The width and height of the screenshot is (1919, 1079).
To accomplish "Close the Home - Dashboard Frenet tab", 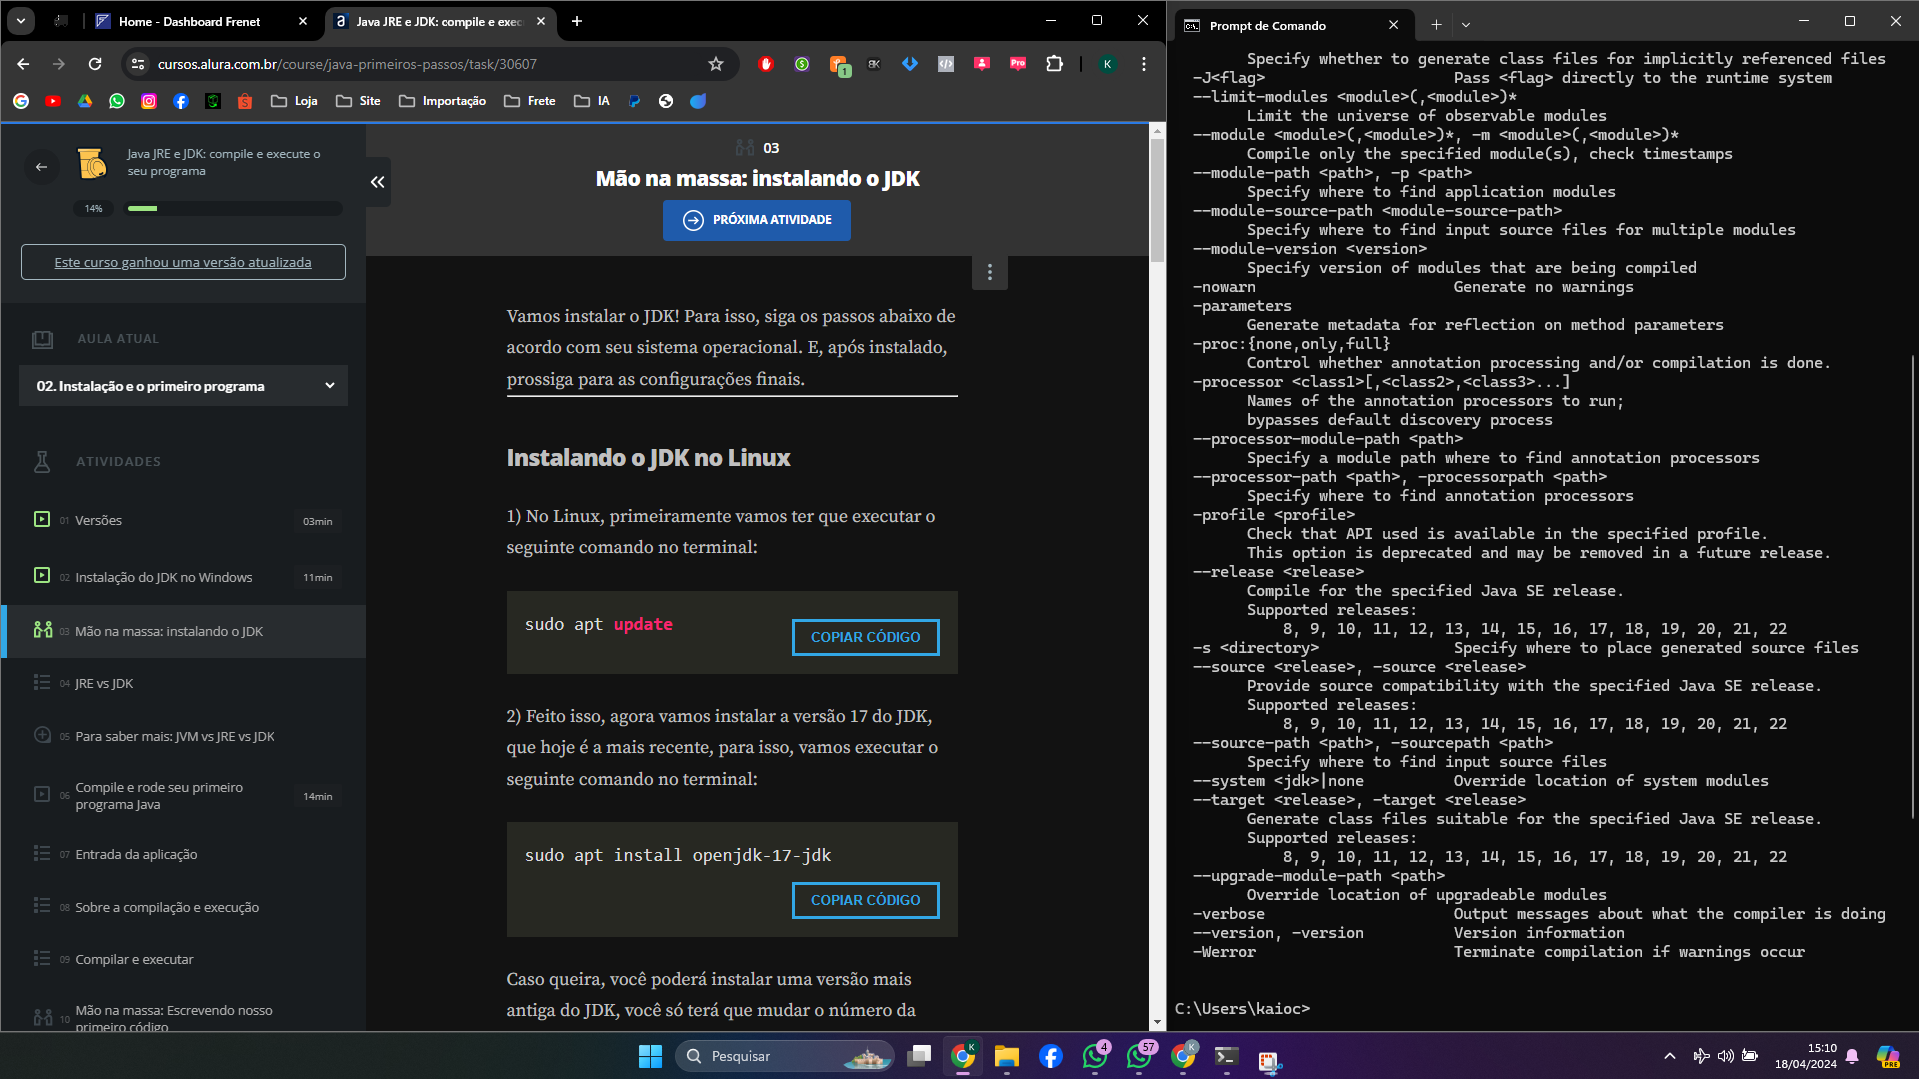I will point(303,21).
